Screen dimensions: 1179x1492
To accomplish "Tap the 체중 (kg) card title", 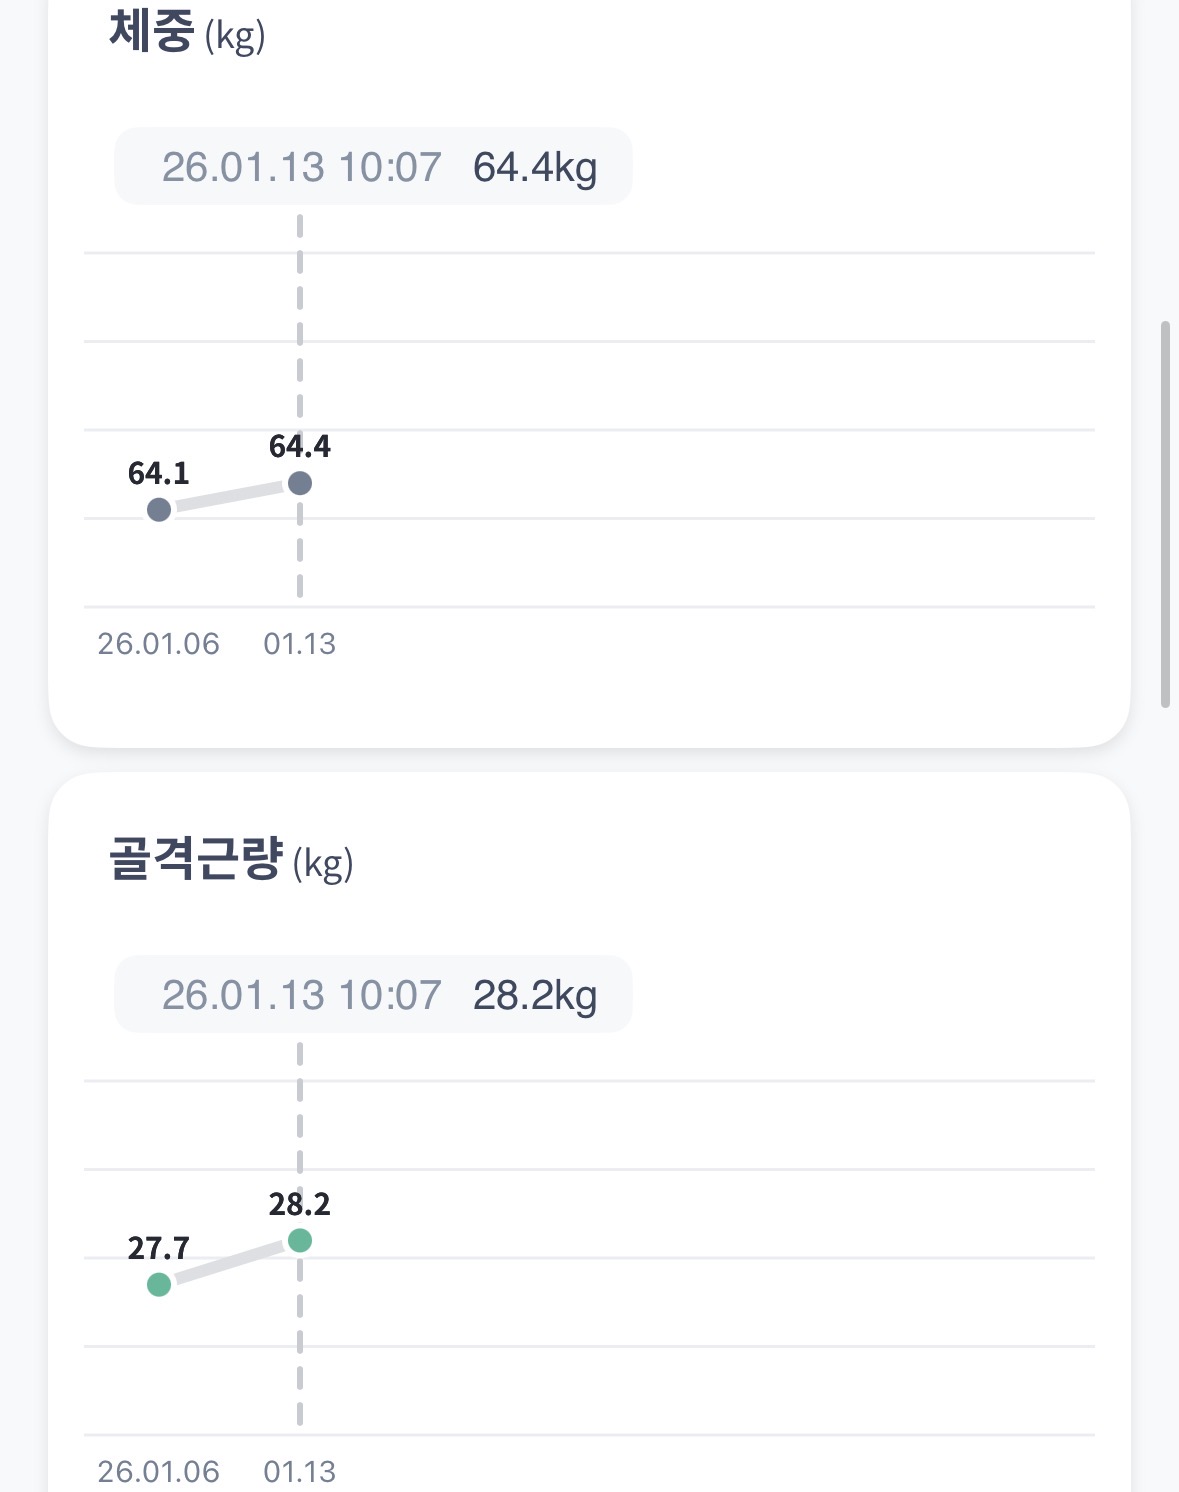I will coord(187,33).
